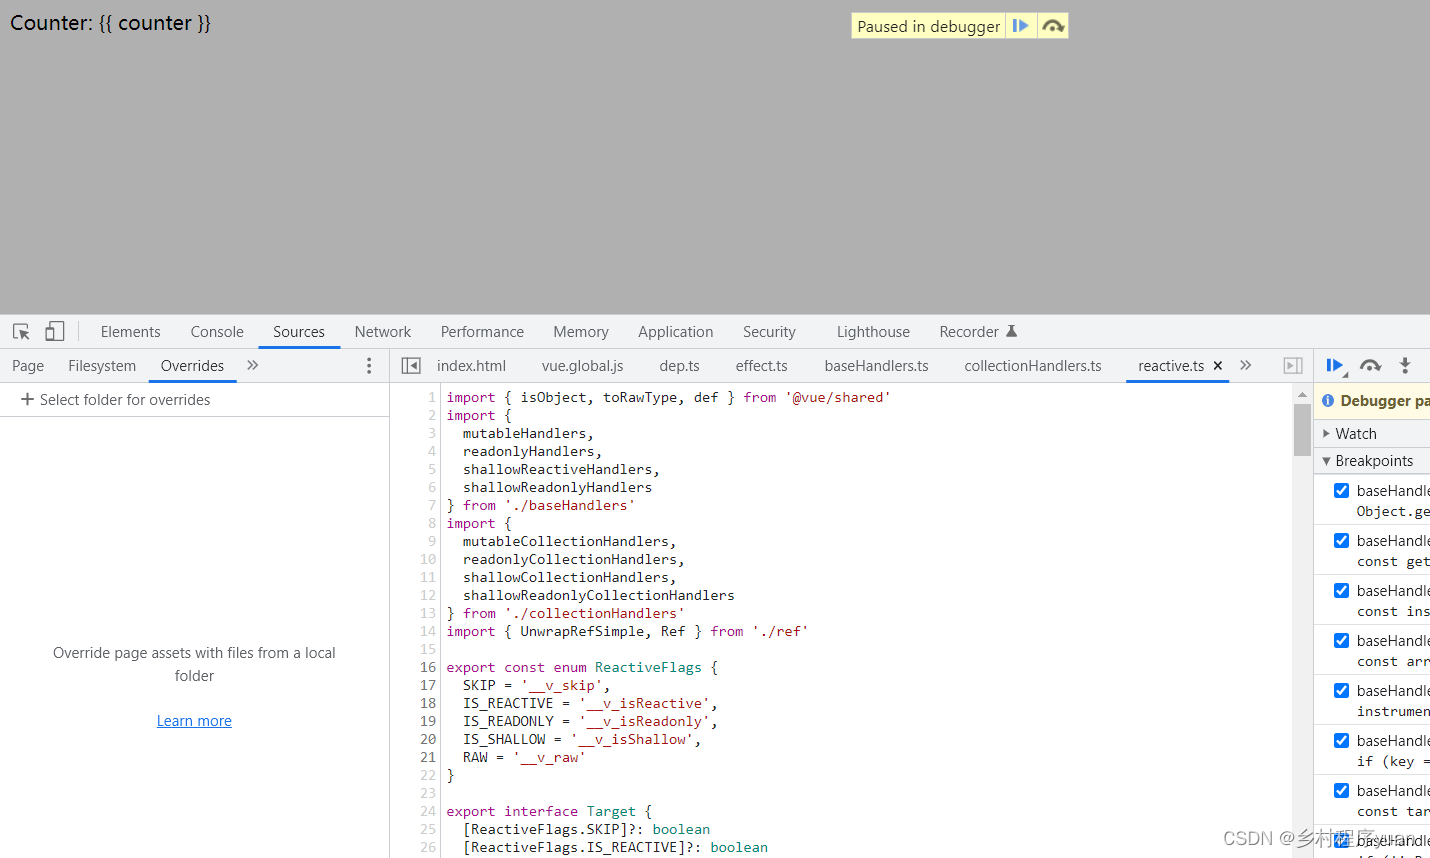This screenshot has width=1430, height=858.
Task: Resume script execution in debugger toolbar
Action: tap(1335, 366)
